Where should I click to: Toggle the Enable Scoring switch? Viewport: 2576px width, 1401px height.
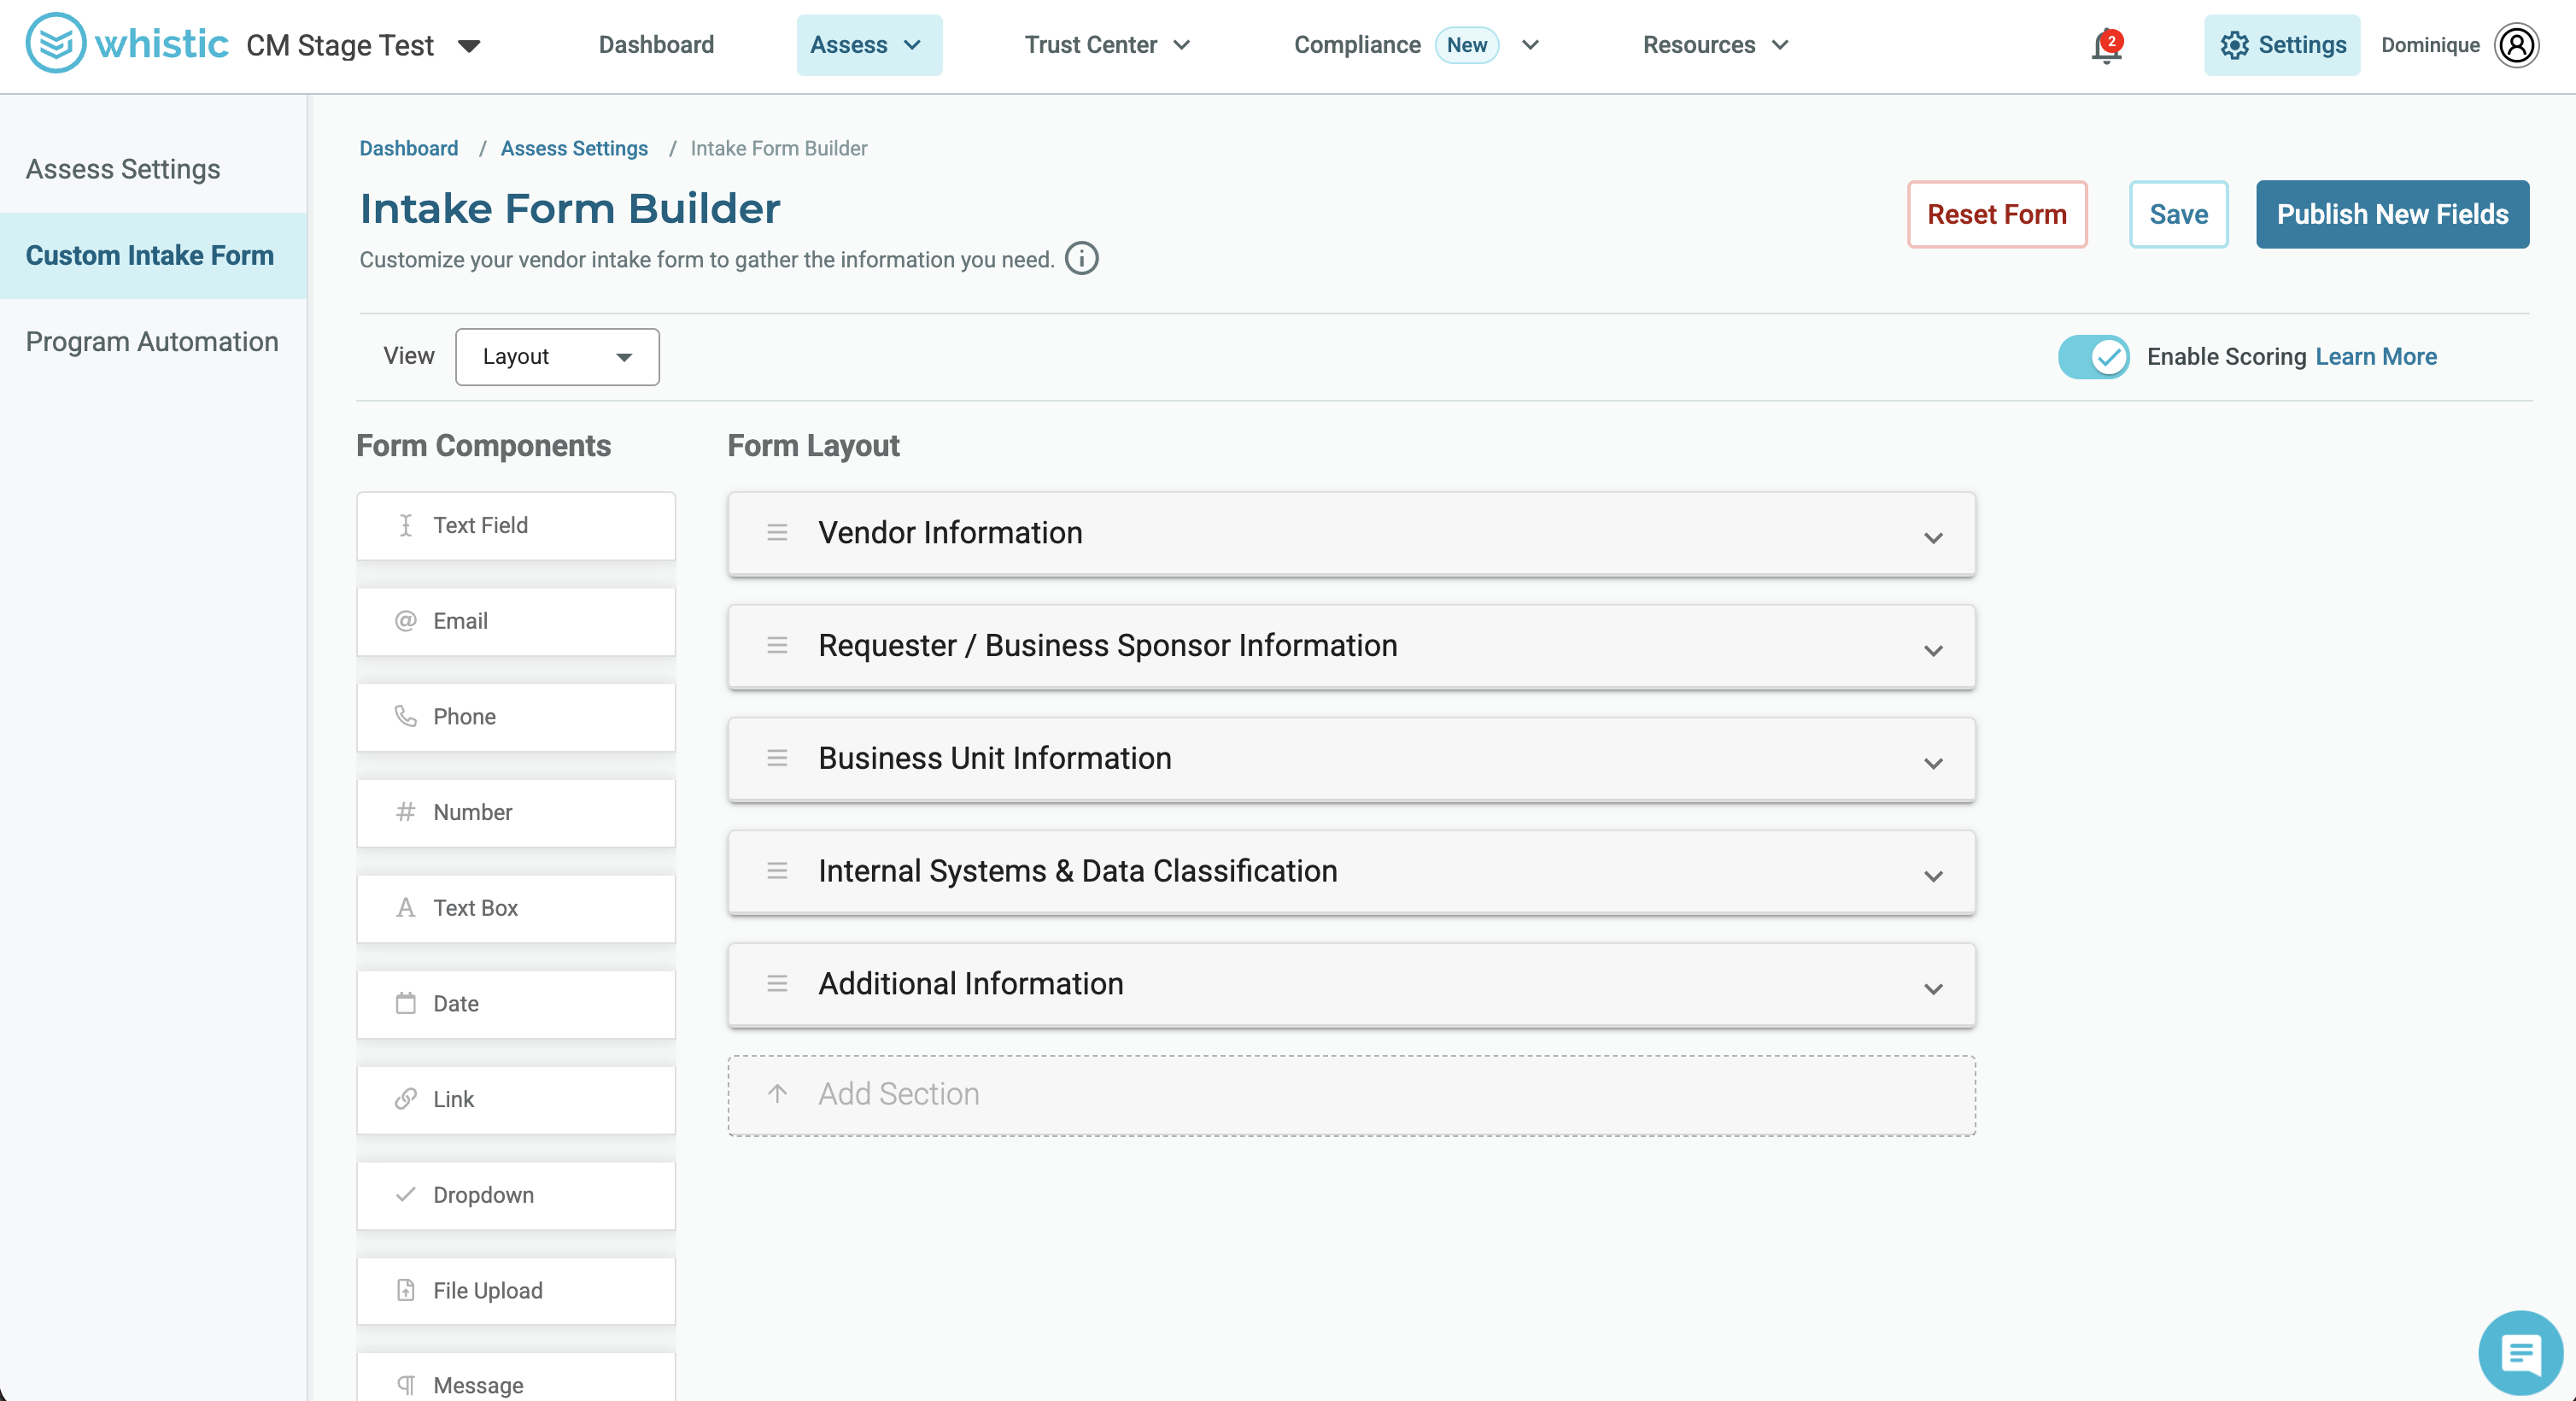(x=2093, y=357)
